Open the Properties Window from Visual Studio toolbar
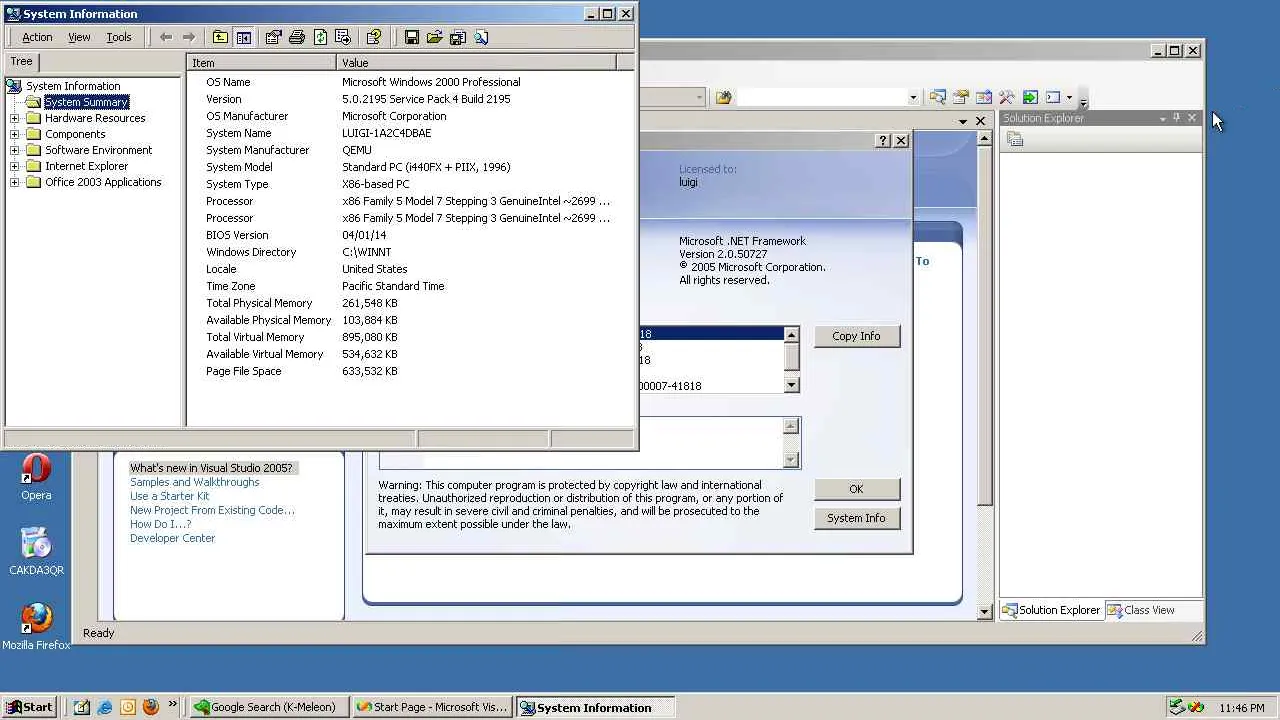 tap(960, 97)
